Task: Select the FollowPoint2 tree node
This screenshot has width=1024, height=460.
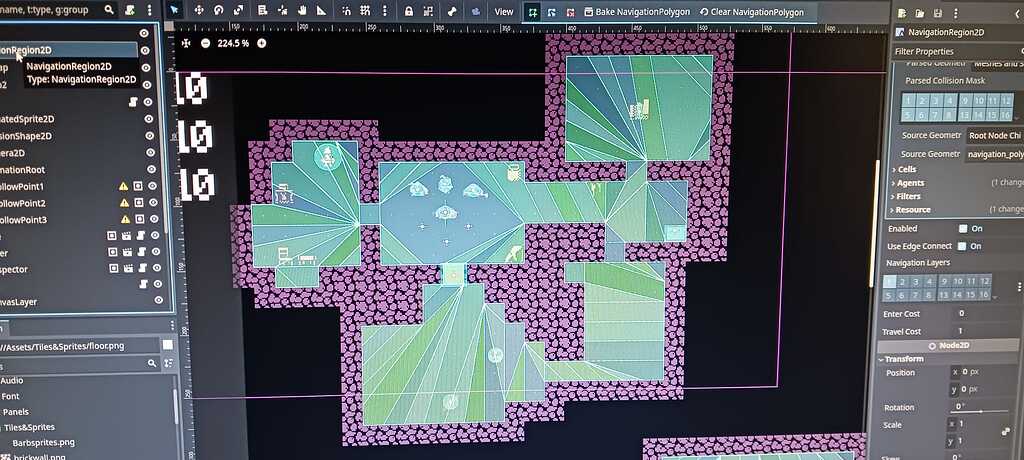Action: pyautogui.click(x=23, y=203)
